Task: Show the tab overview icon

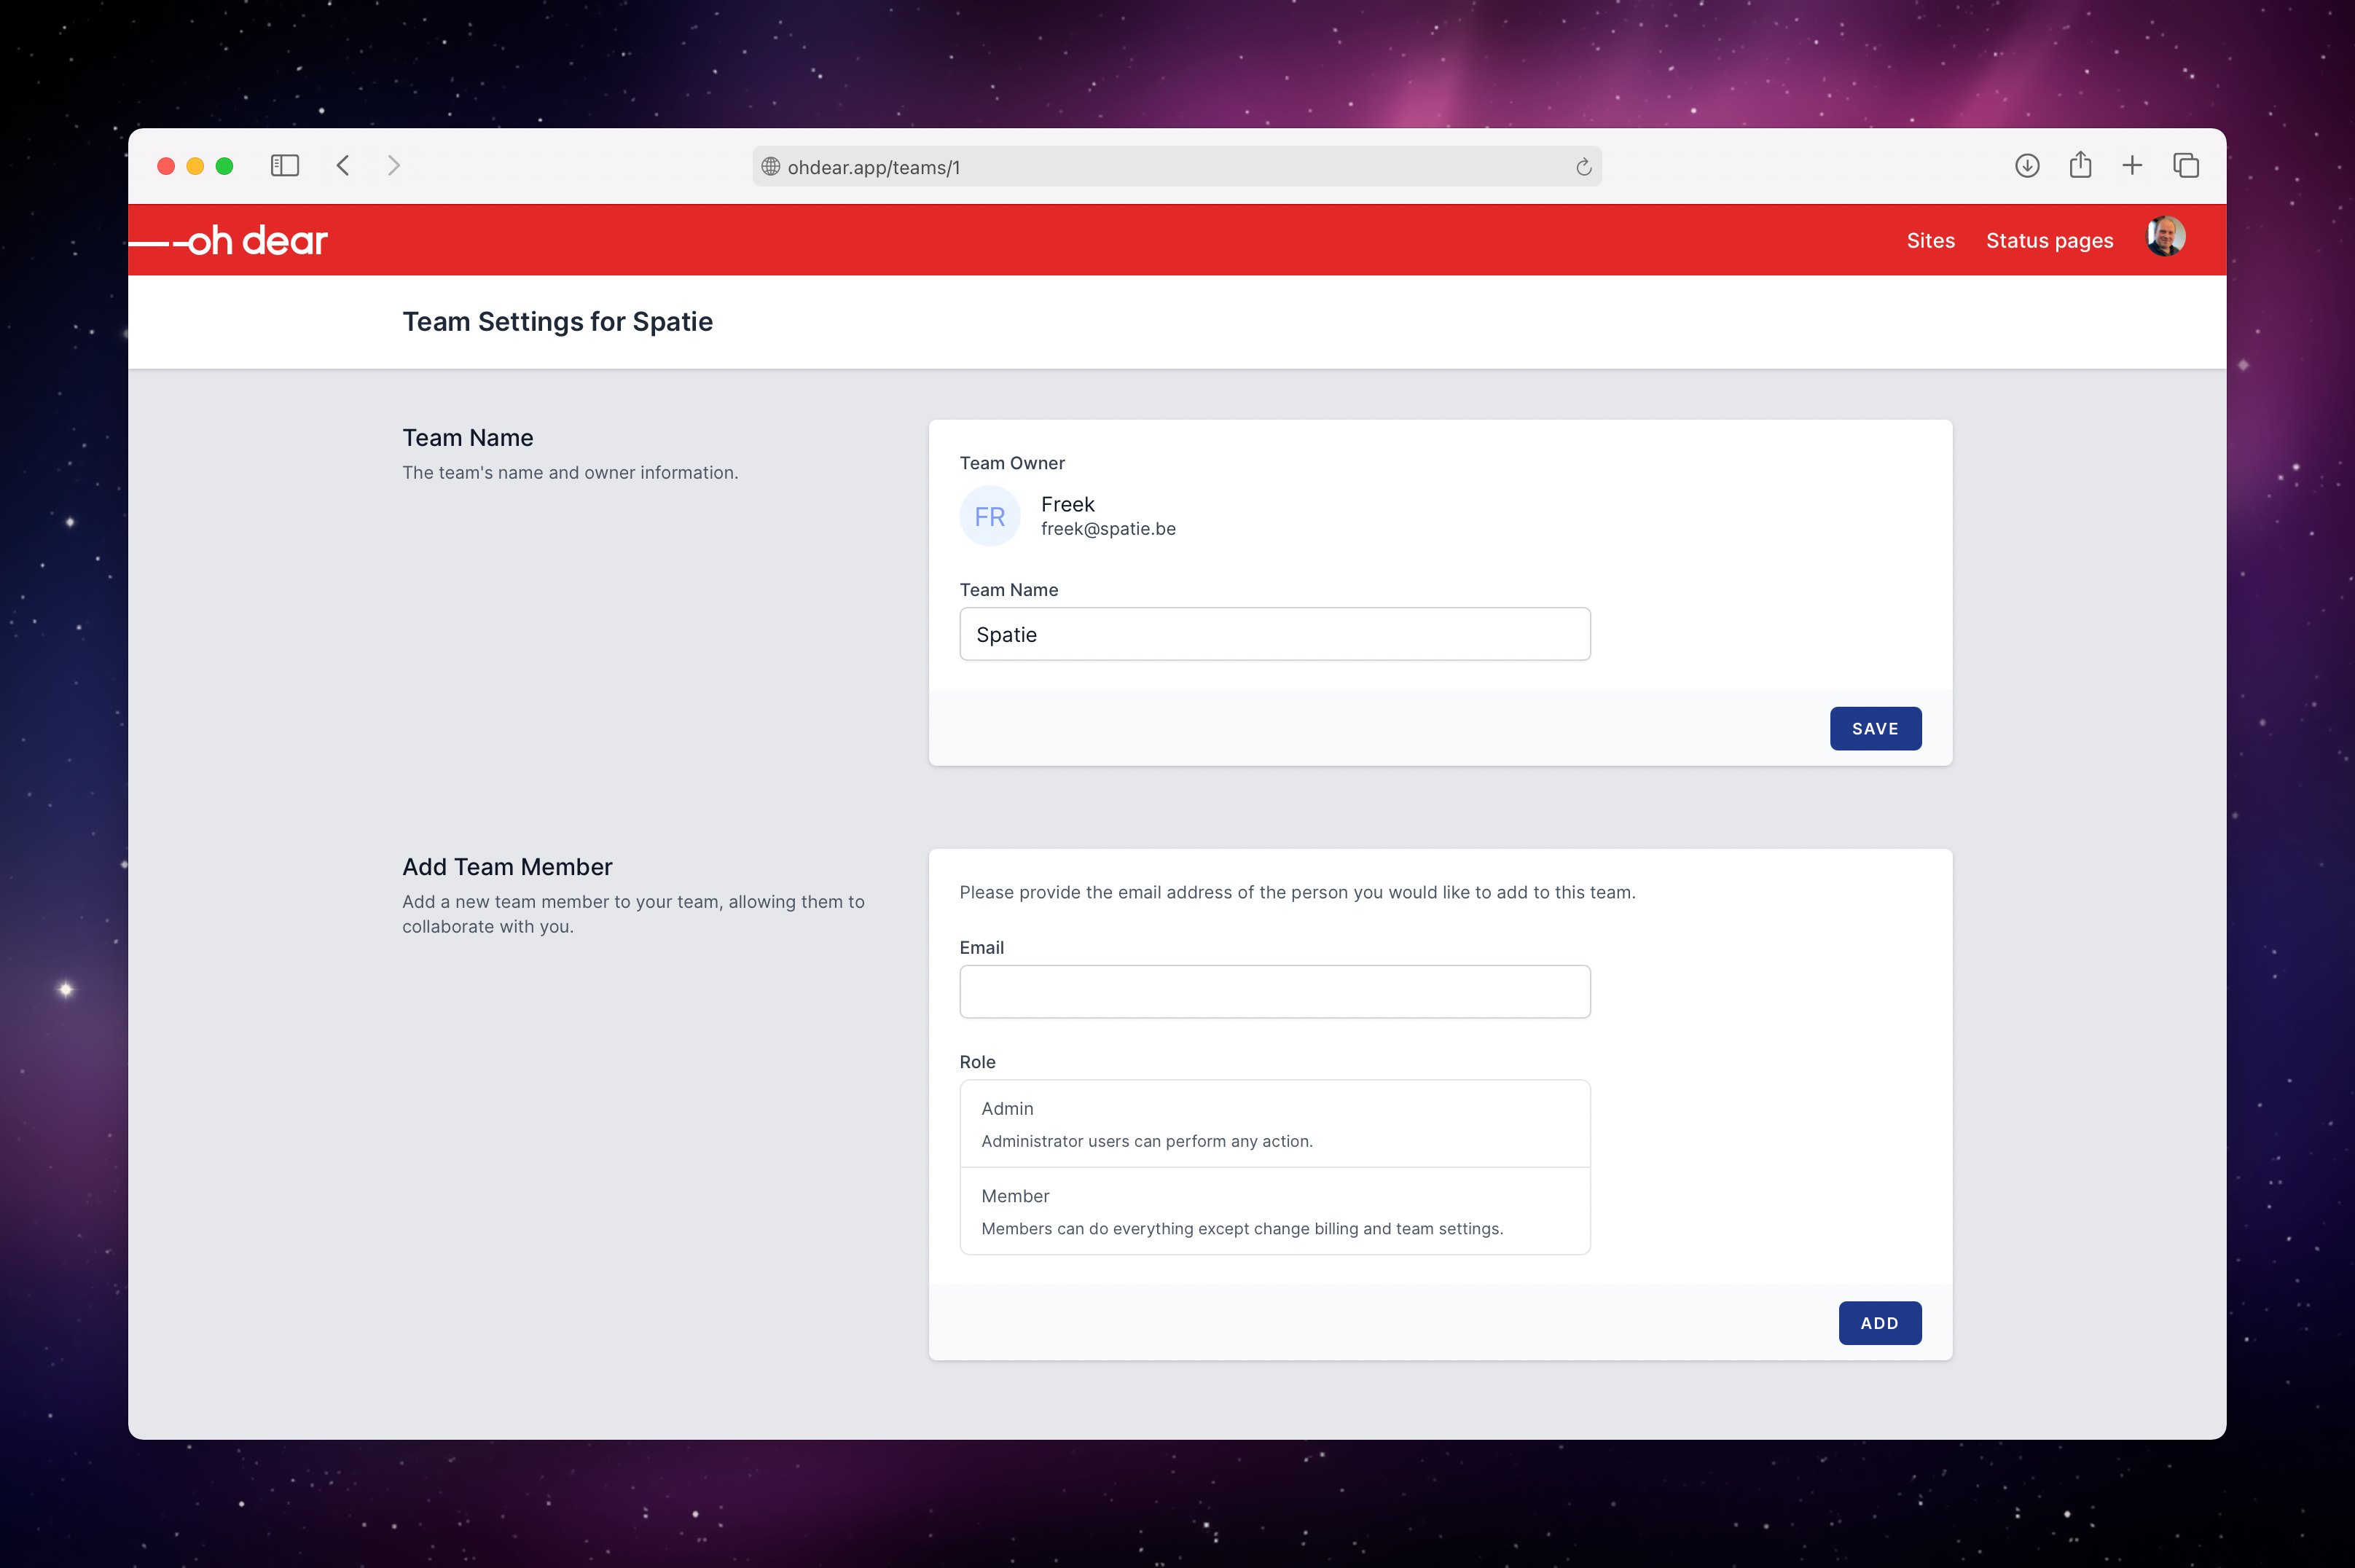Action: pyautogui.click(x=2186, y=165)
